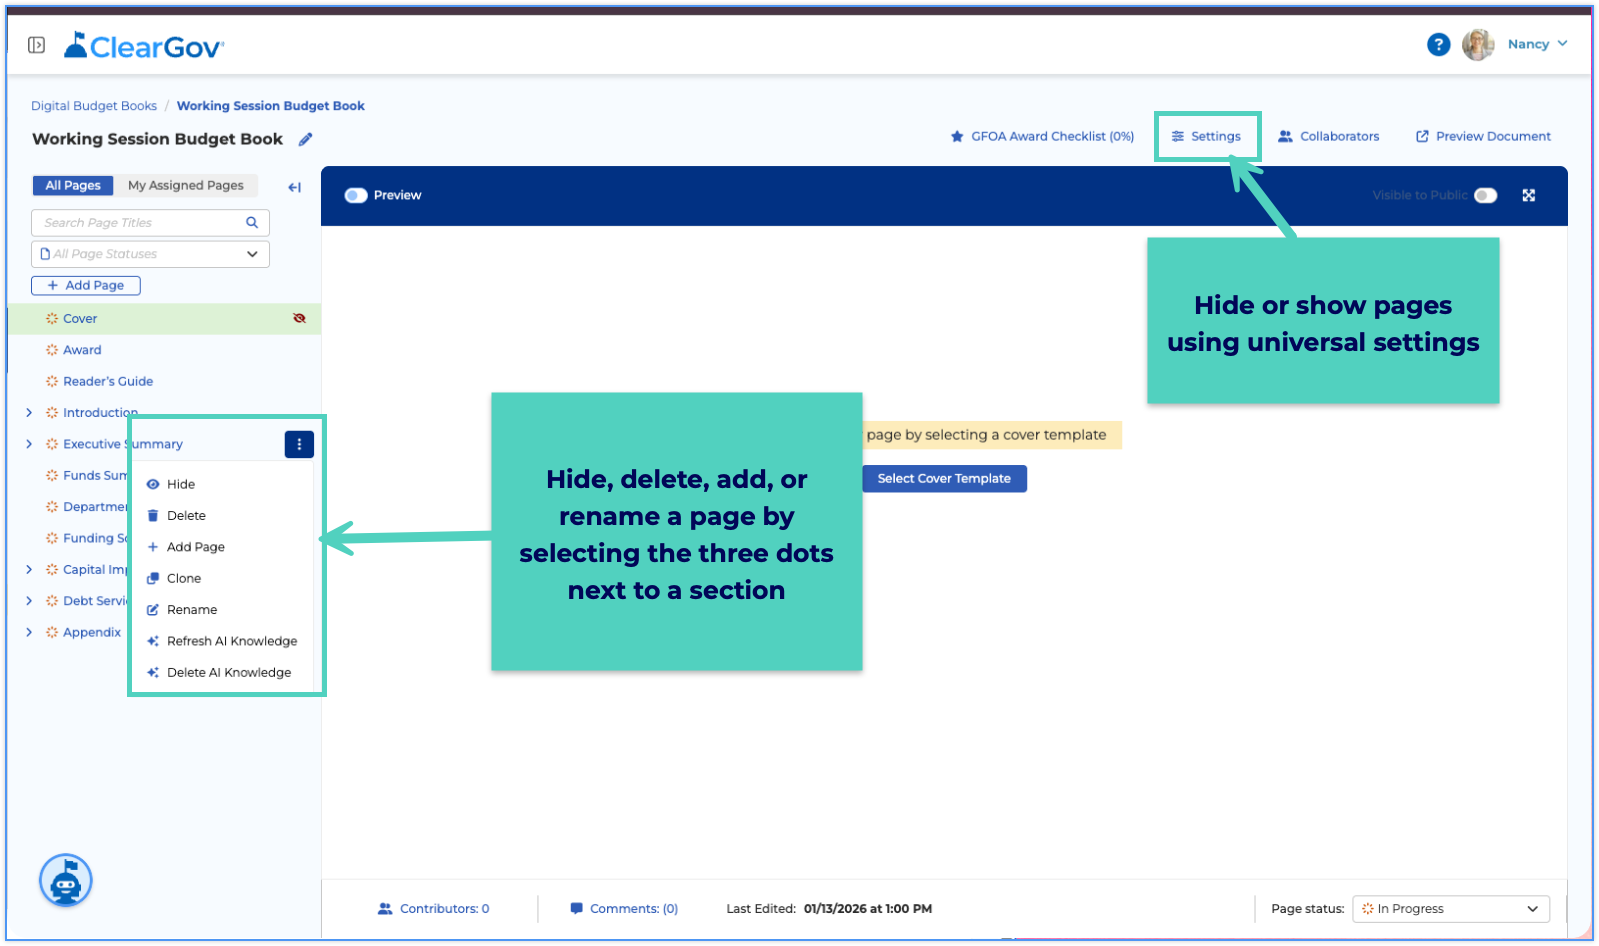Click status icon next to Cover
Image resolution: width=1599 pixels, height=946 pixels.
point(52,319)
